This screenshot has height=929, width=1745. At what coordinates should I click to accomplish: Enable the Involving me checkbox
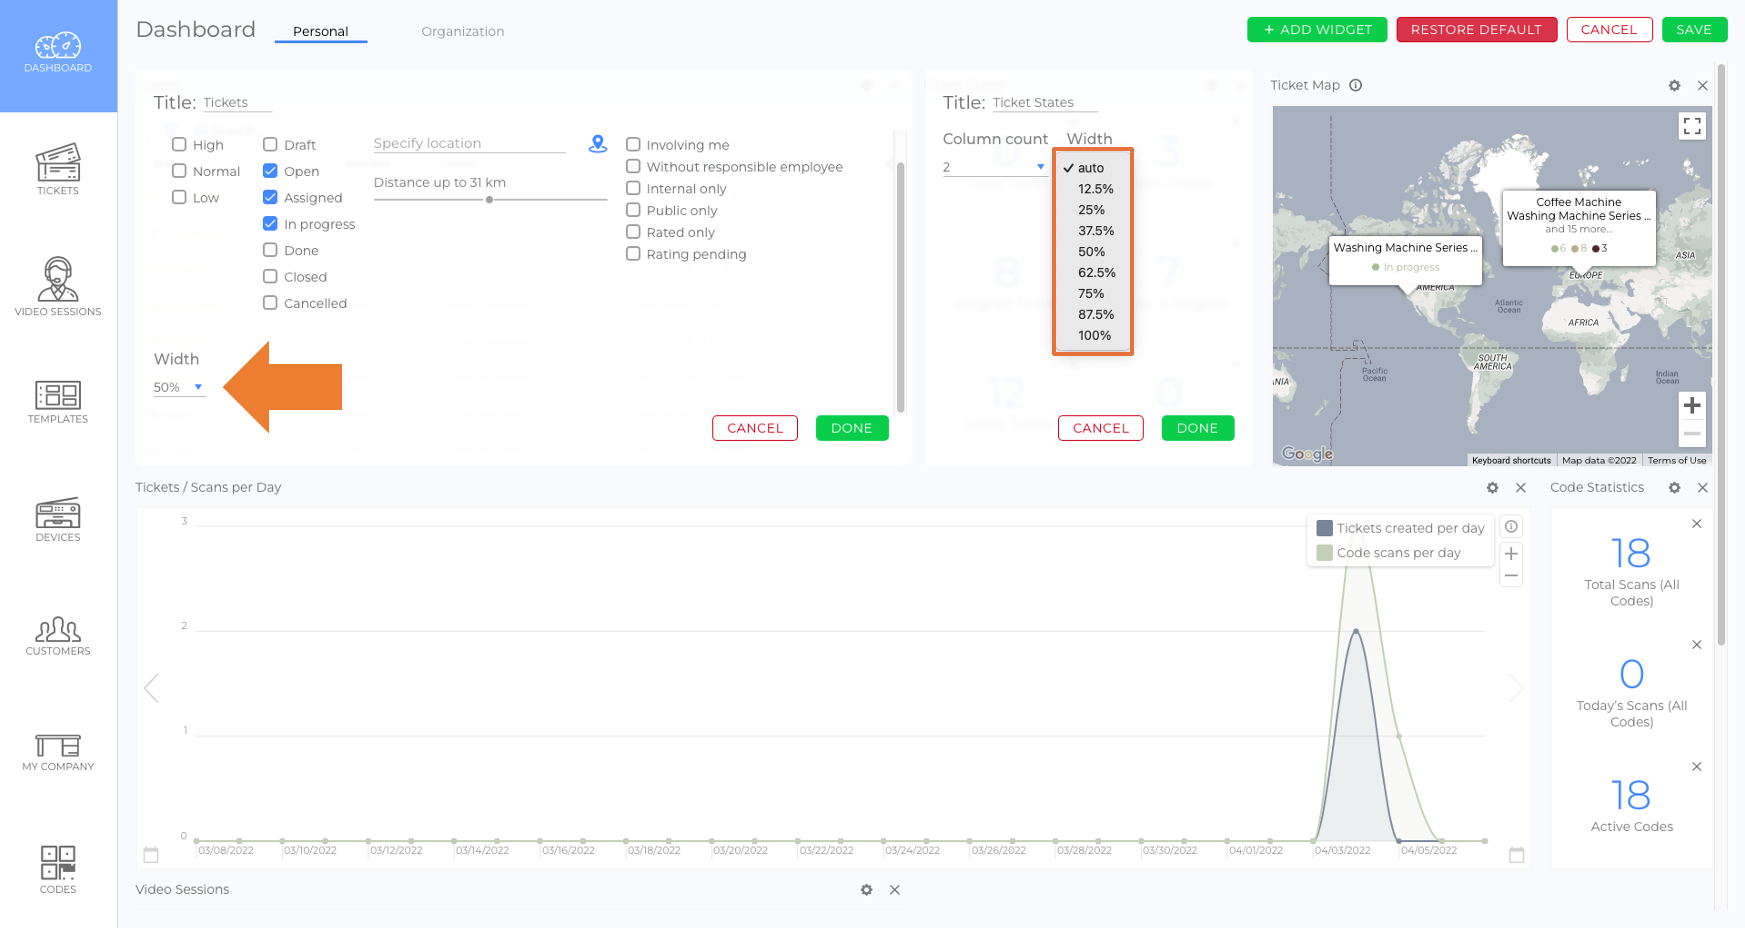click(633, 145)
